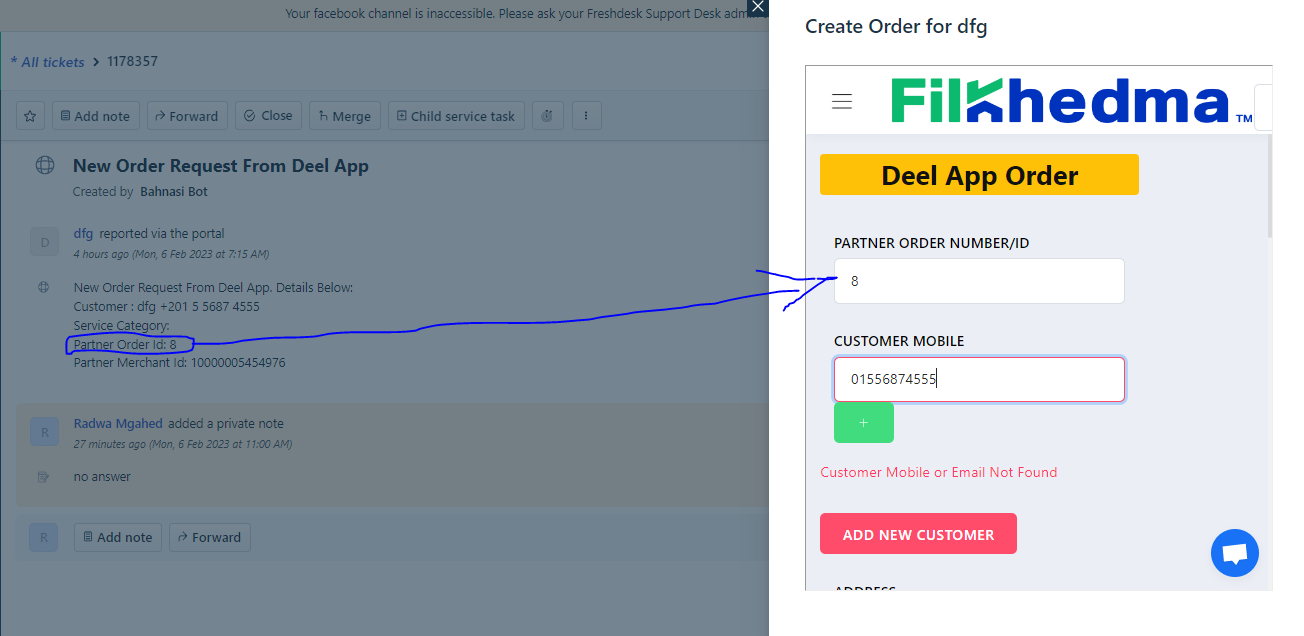Image resolution: width=1304 pixels, height=636 pixels.
Task: Click the D avatar of dfg
Action: point(44,242)
